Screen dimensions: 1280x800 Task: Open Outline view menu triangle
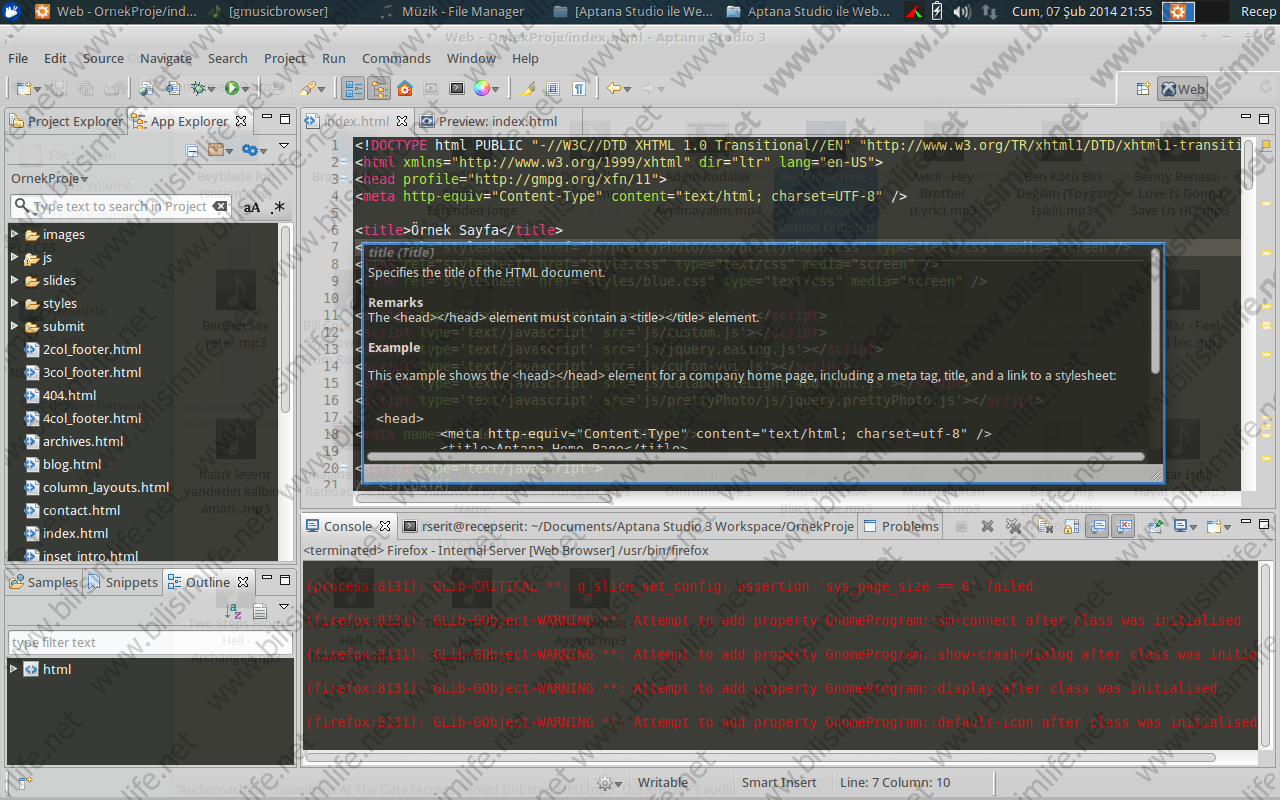pyautogui.click(x=284, y=607)
